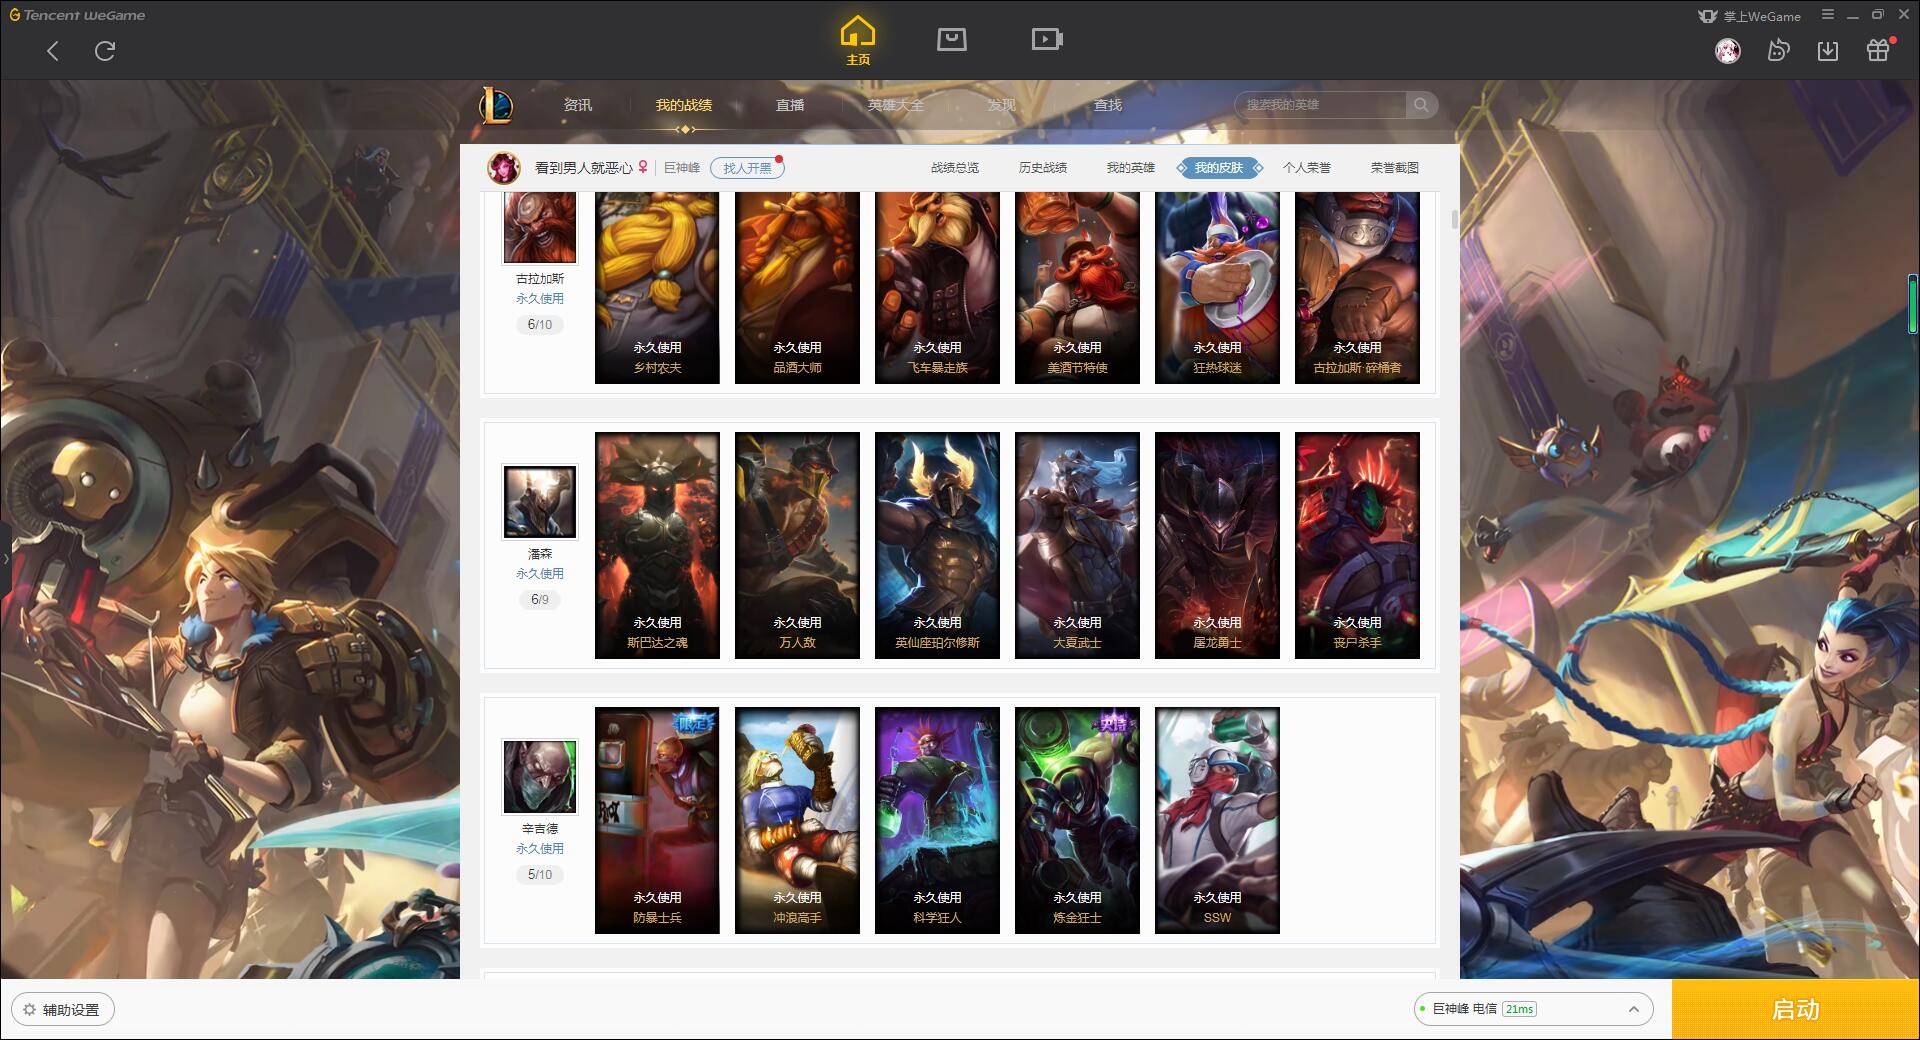The image size is (1920, 1040).
Task: Open 辅助设置 settings button
Action: click(x=63, y=1010)
